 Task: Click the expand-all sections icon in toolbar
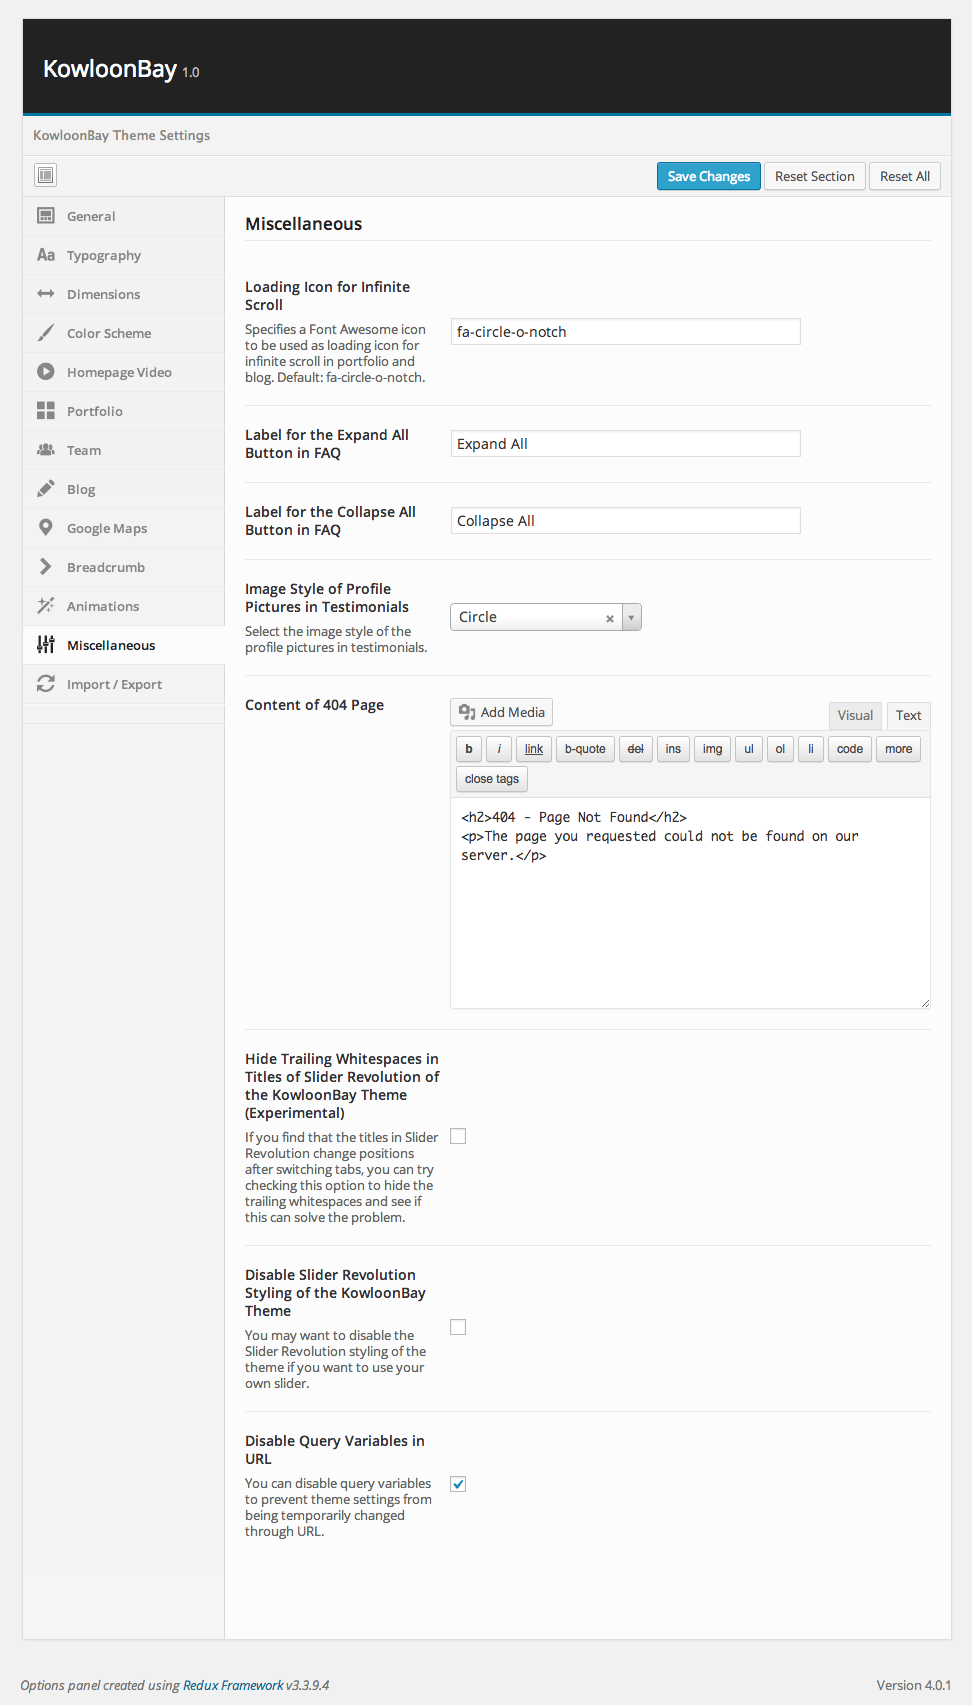(45, 176)
